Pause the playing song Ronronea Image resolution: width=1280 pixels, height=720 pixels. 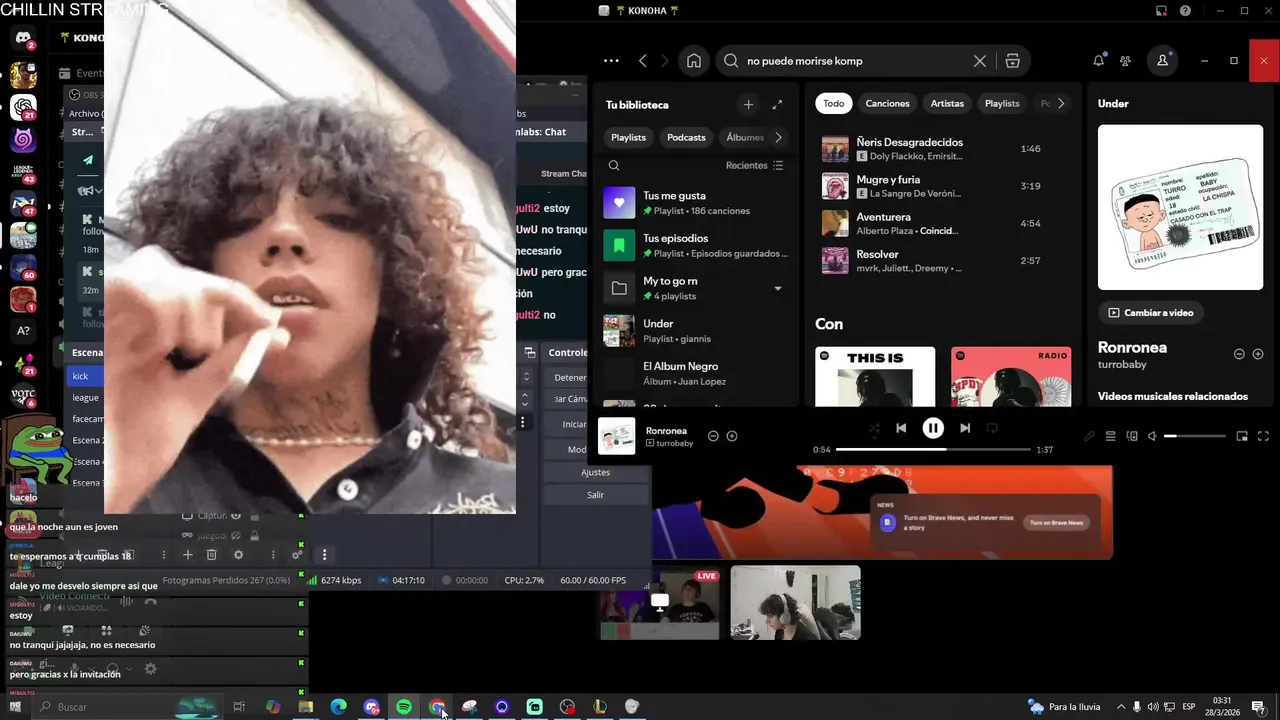coord(933,428)
